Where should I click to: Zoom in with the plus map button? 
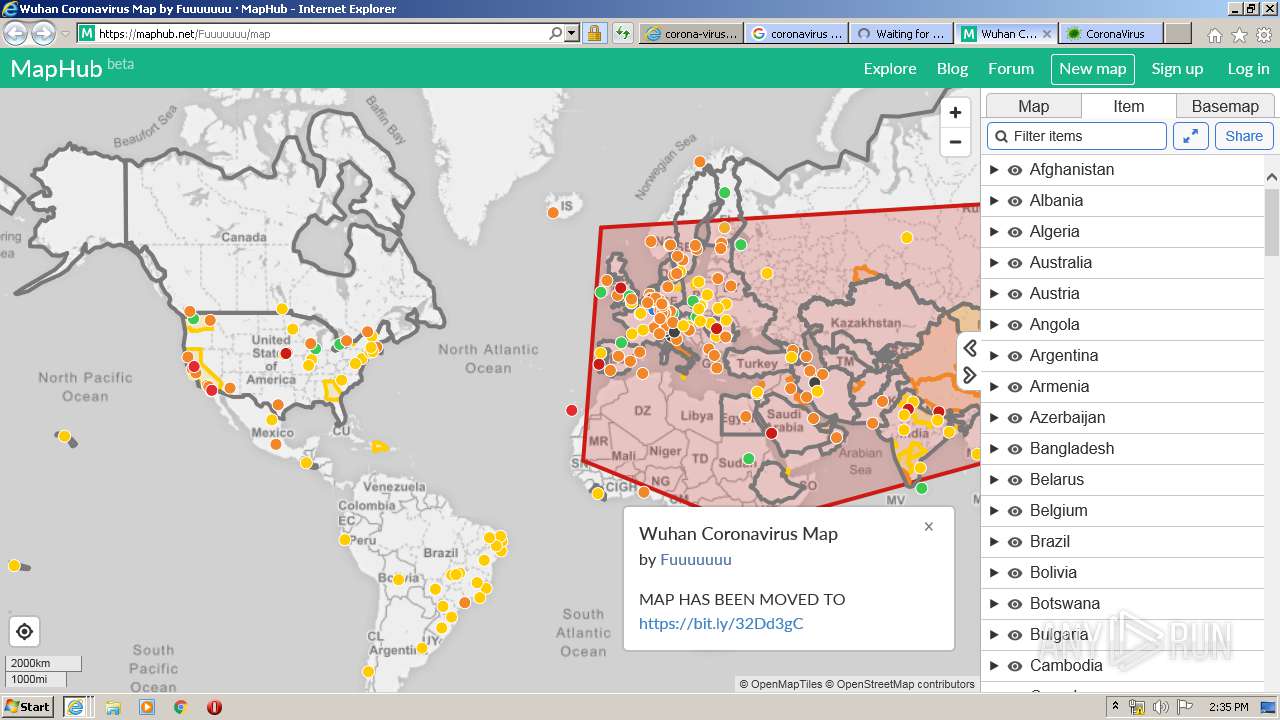pyautogui.click(x=955, y=113)
